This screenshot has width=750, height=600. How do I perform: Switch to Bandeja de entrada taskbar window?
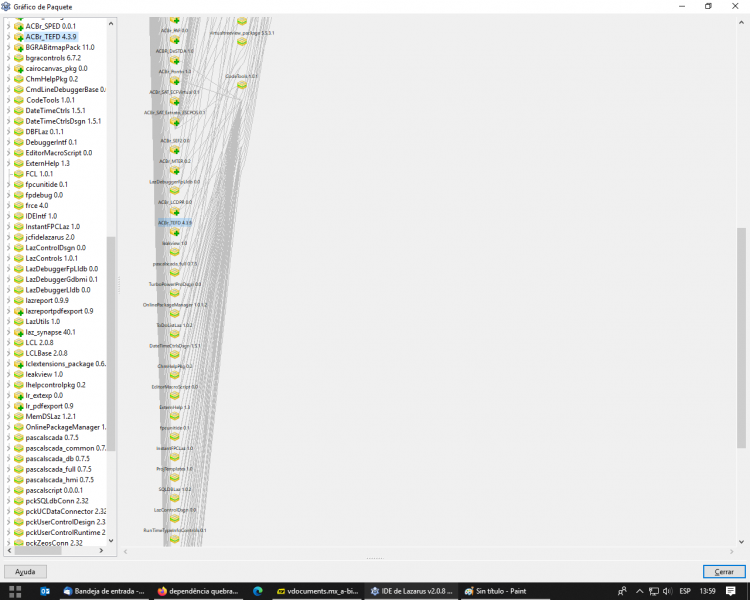tap(104, 591)
